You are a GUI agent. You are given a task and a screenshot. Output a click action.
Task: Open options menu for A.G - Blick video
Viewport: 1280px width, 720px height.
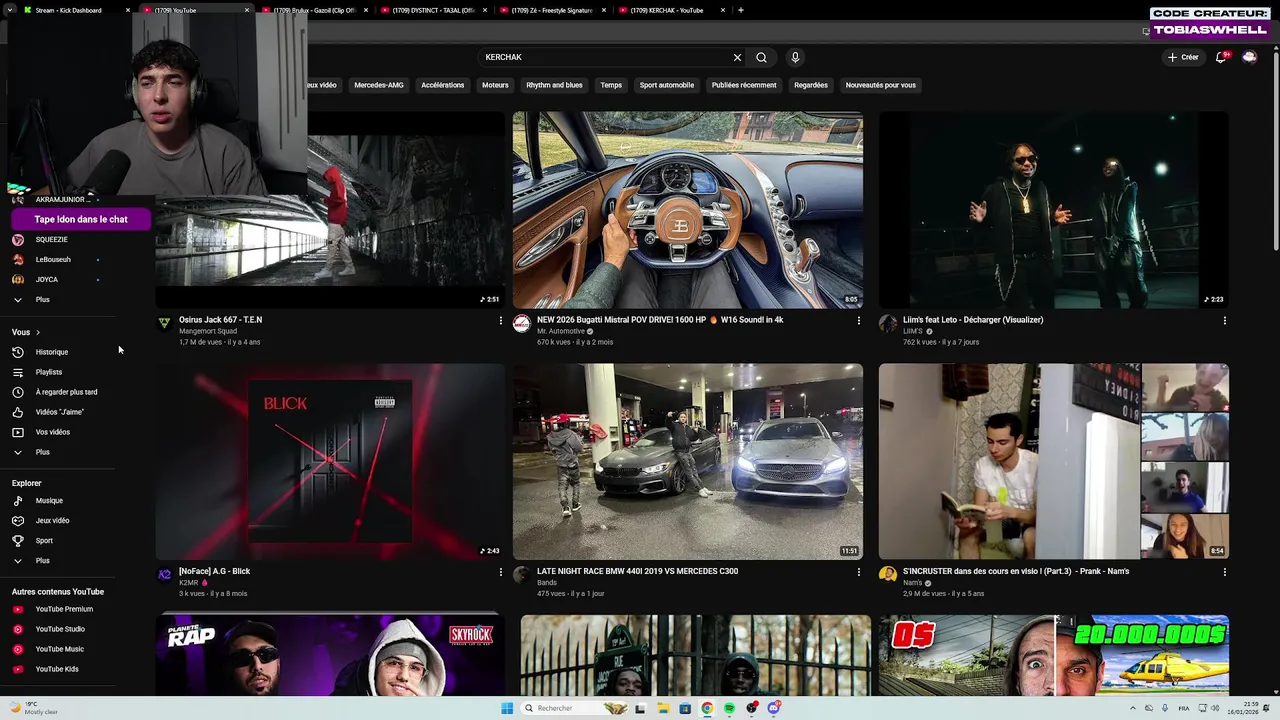pos(501,572)
